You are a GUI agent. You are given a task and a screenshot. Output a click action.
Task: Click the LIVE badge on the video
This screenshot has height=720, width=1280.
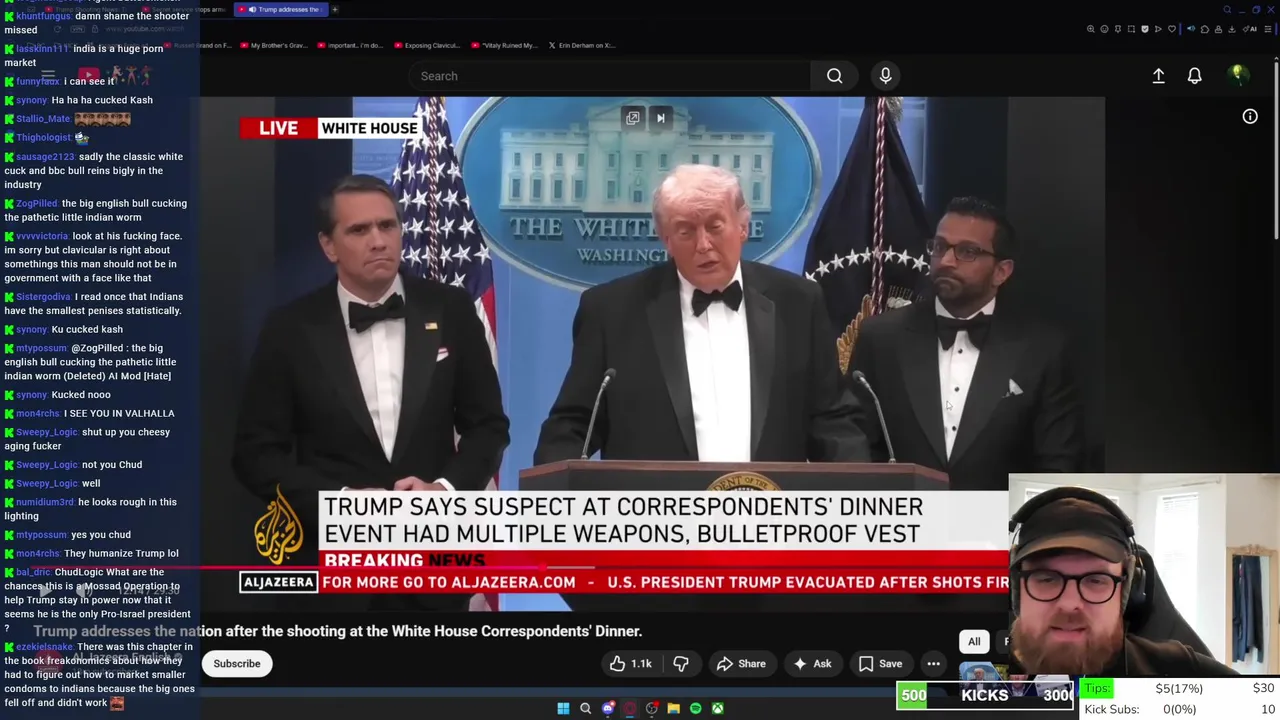(278, 128)
